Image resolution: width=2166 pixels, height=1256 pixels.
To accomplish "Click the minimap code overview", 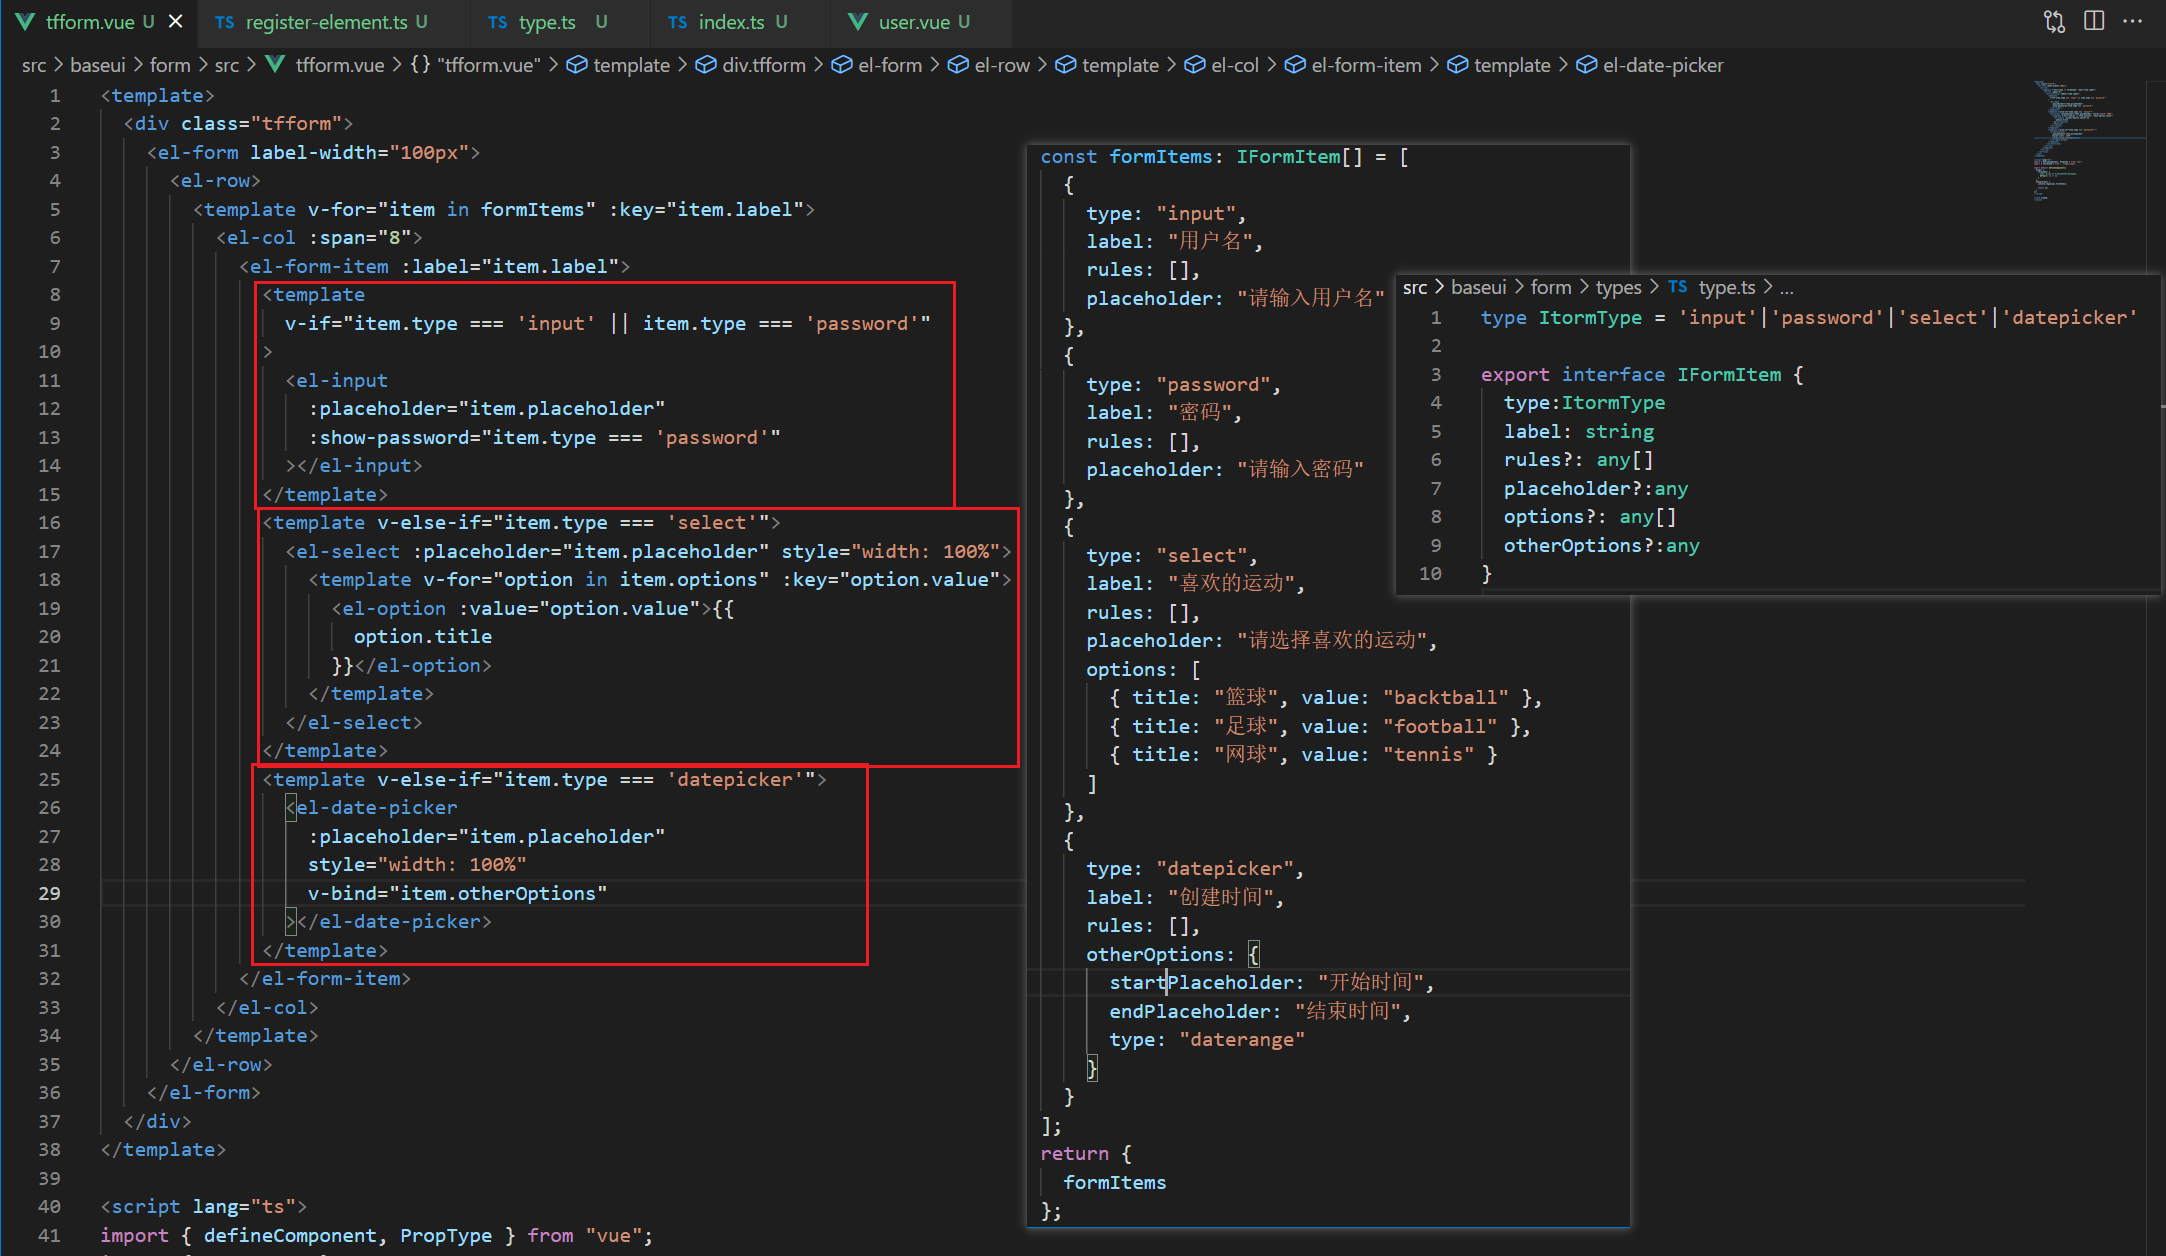I will pyautogui.click(x=2086, y=140).
